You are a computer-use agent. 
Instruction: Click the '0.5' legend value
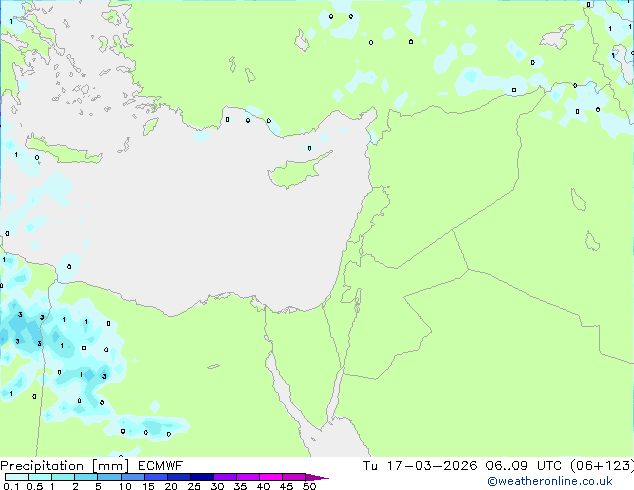pyautogui.click(x=35, y=486)
